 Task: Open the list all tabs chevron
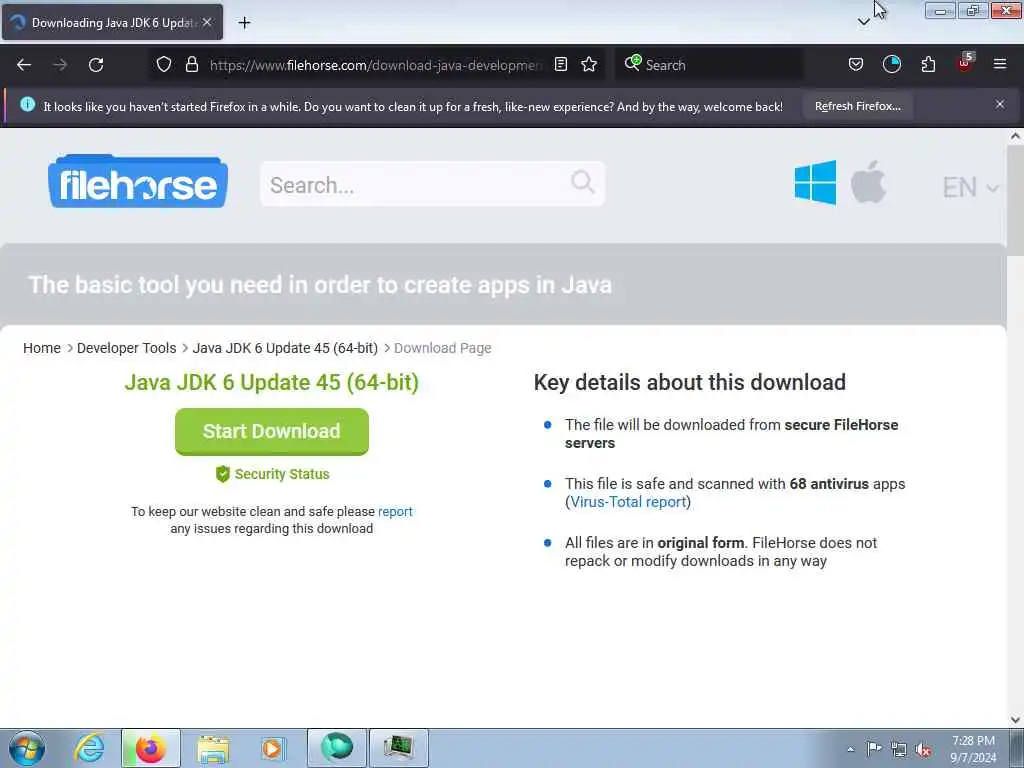pyautogui.click(x=863, y=22)
